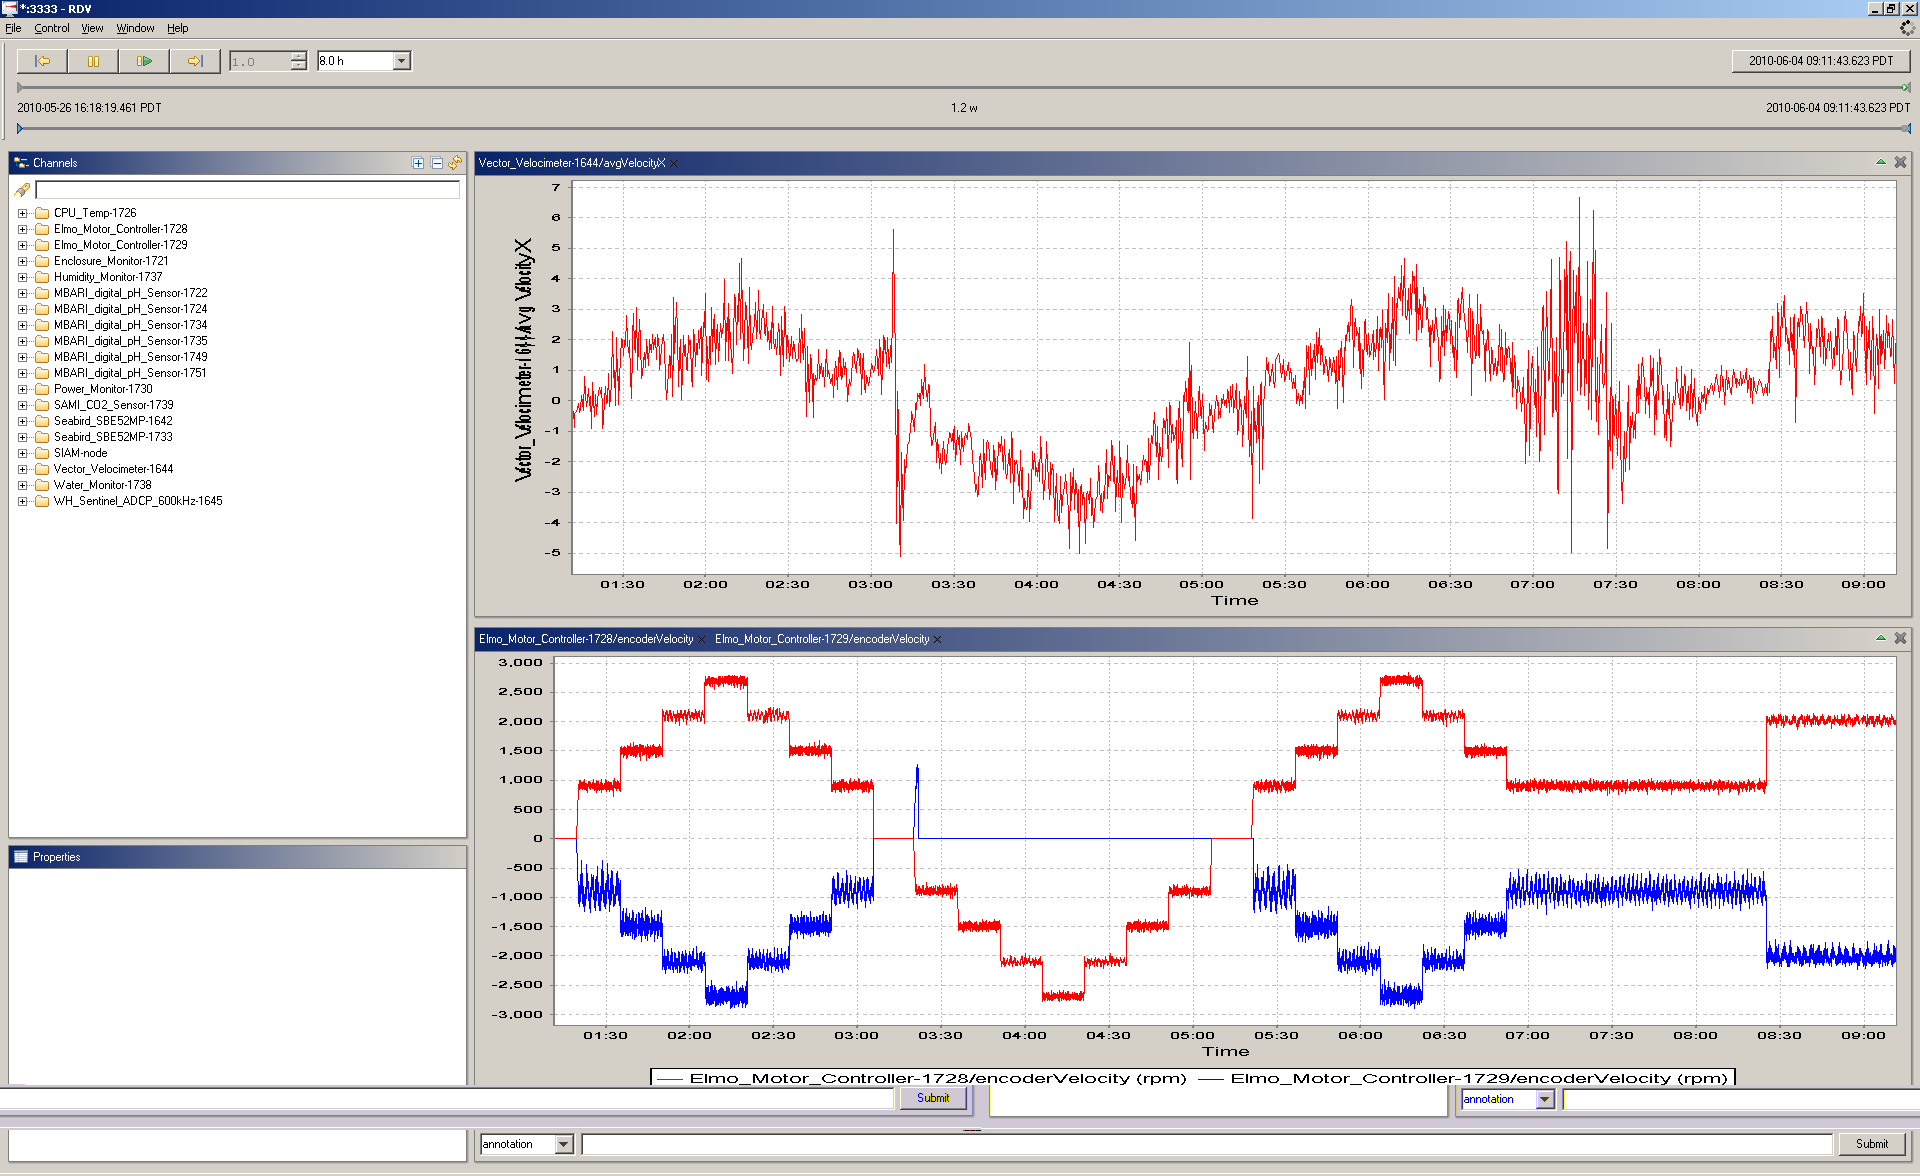Close the avgVelocityX chart panel
Image resolution: width=1920 pixels, height=1176 pixels.
click(x=1900, y=162)
